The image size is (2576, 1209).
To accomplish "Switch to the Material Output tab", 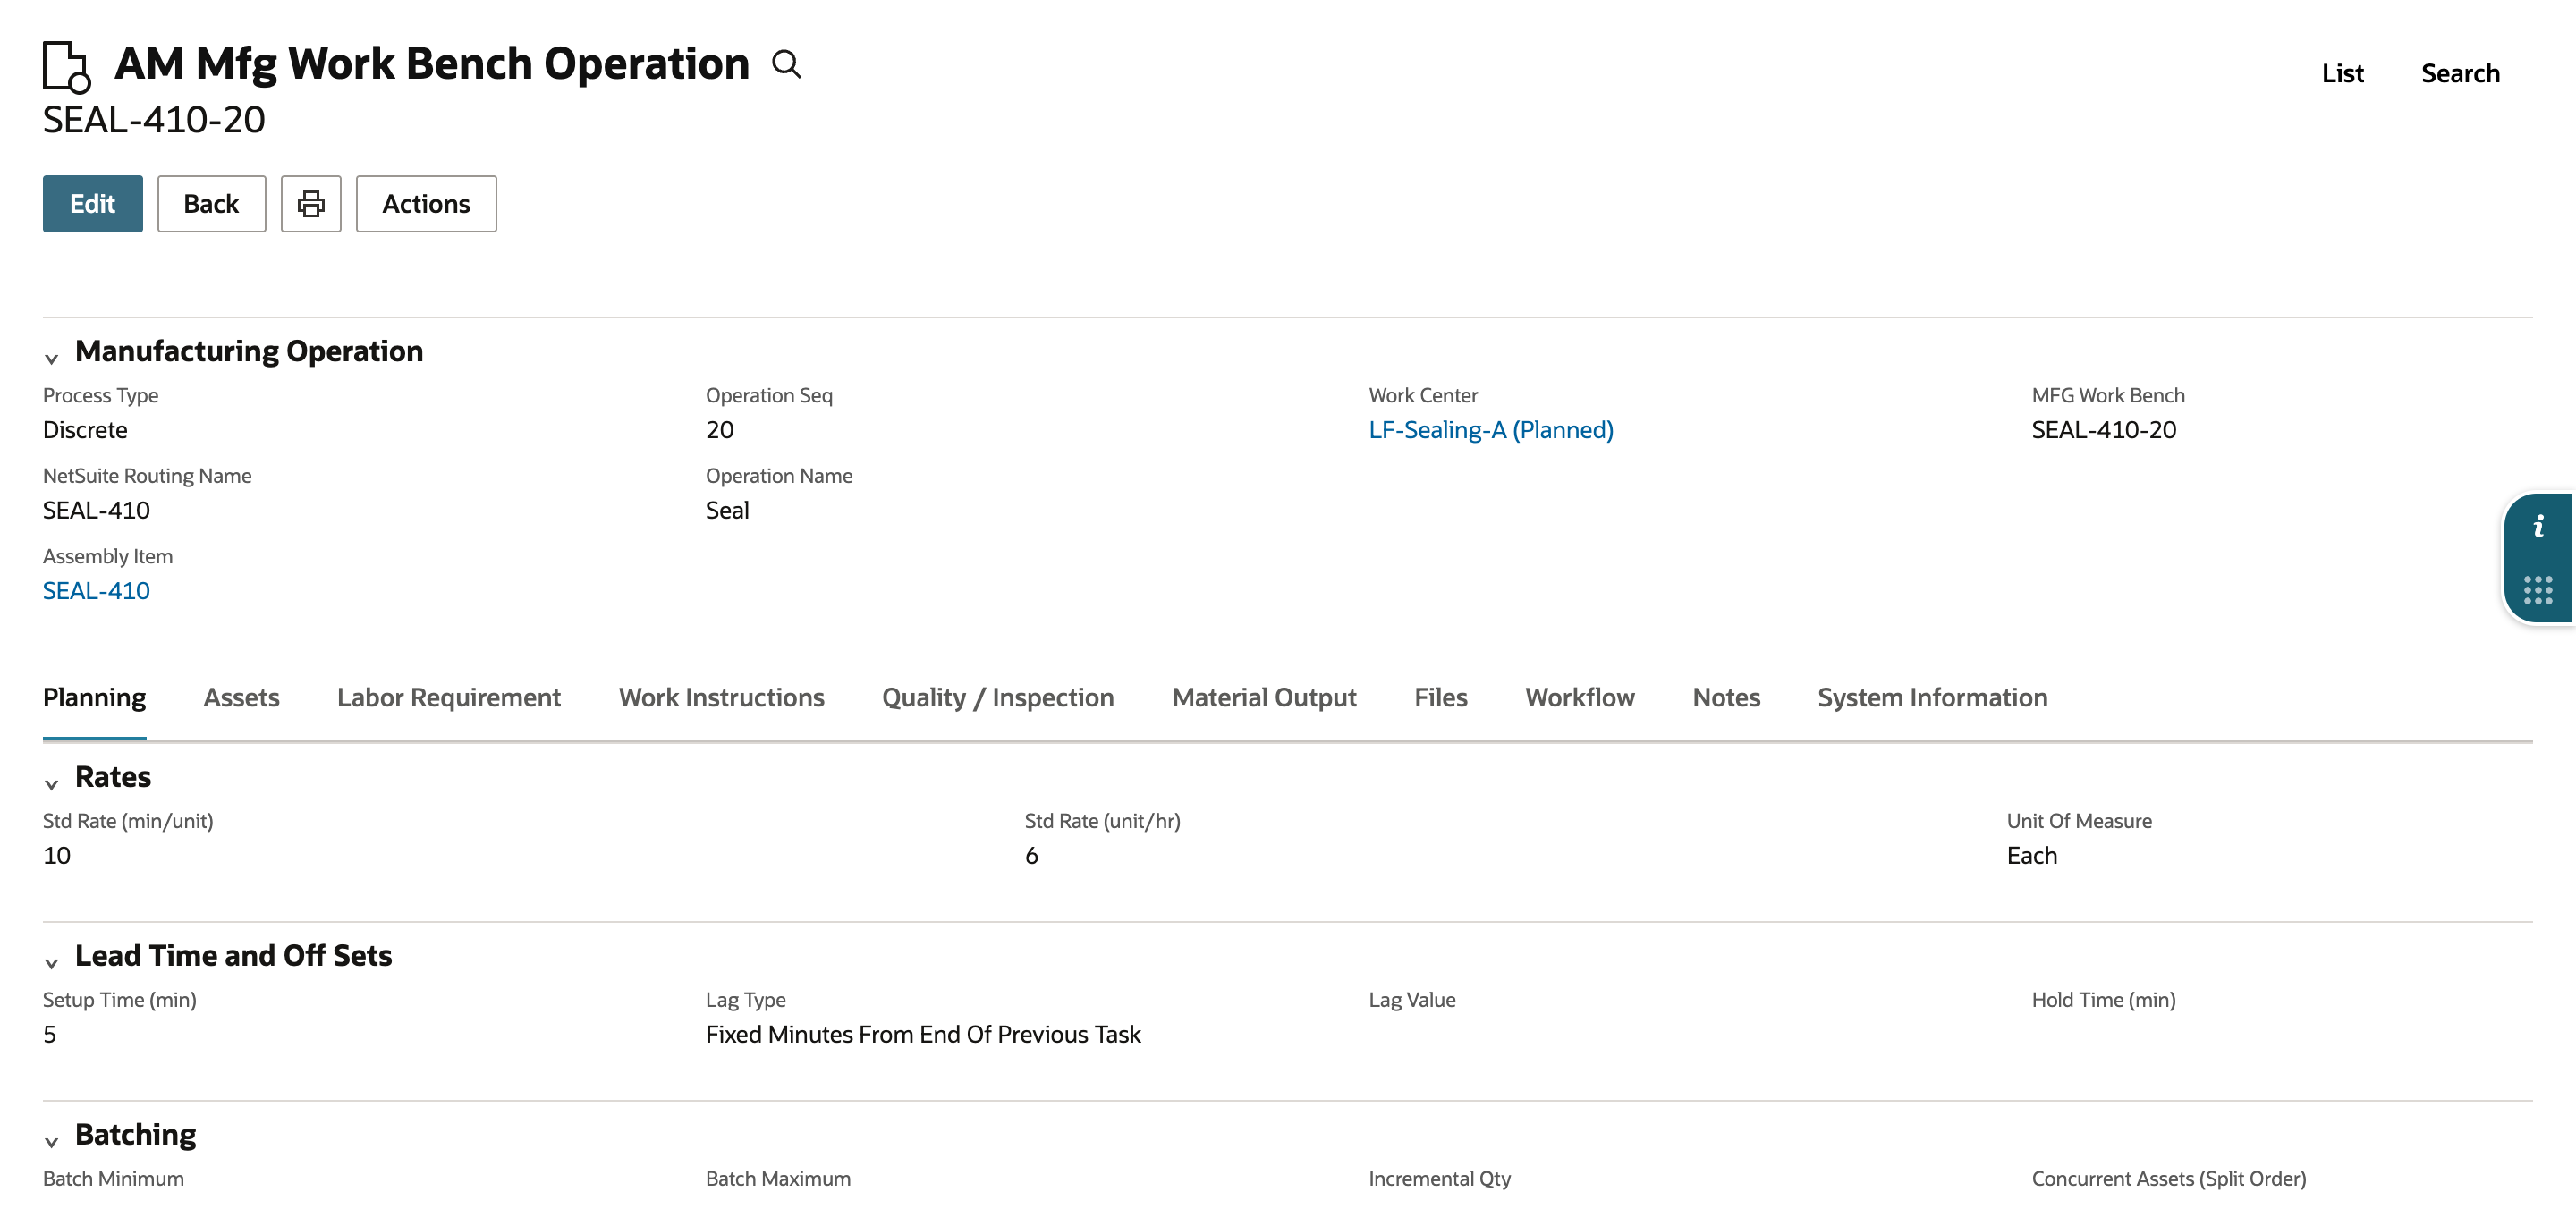I will [x=1264, y=698].
